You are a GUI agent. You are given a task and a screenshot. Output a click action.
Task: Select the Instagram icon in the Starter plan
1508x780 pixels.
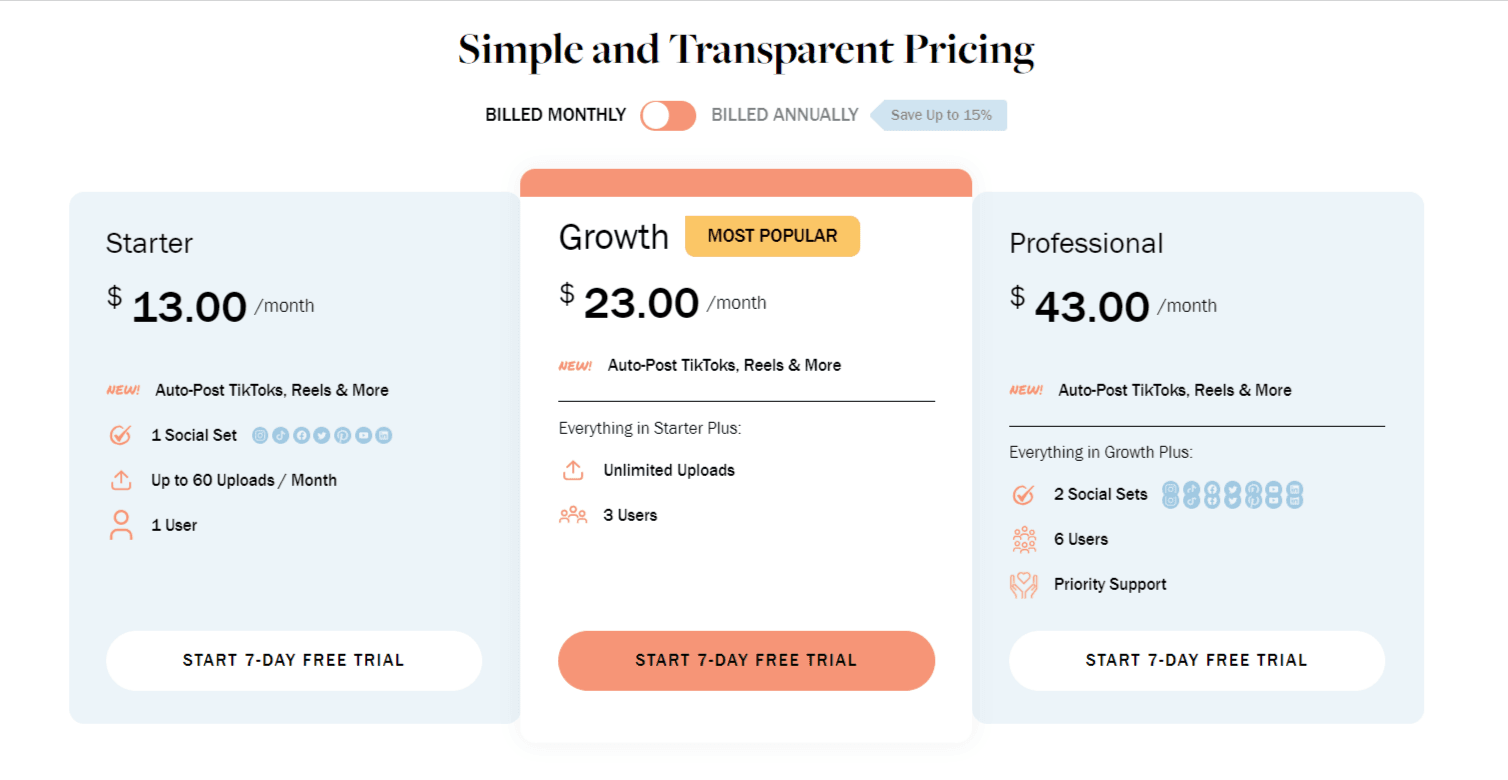260,435
